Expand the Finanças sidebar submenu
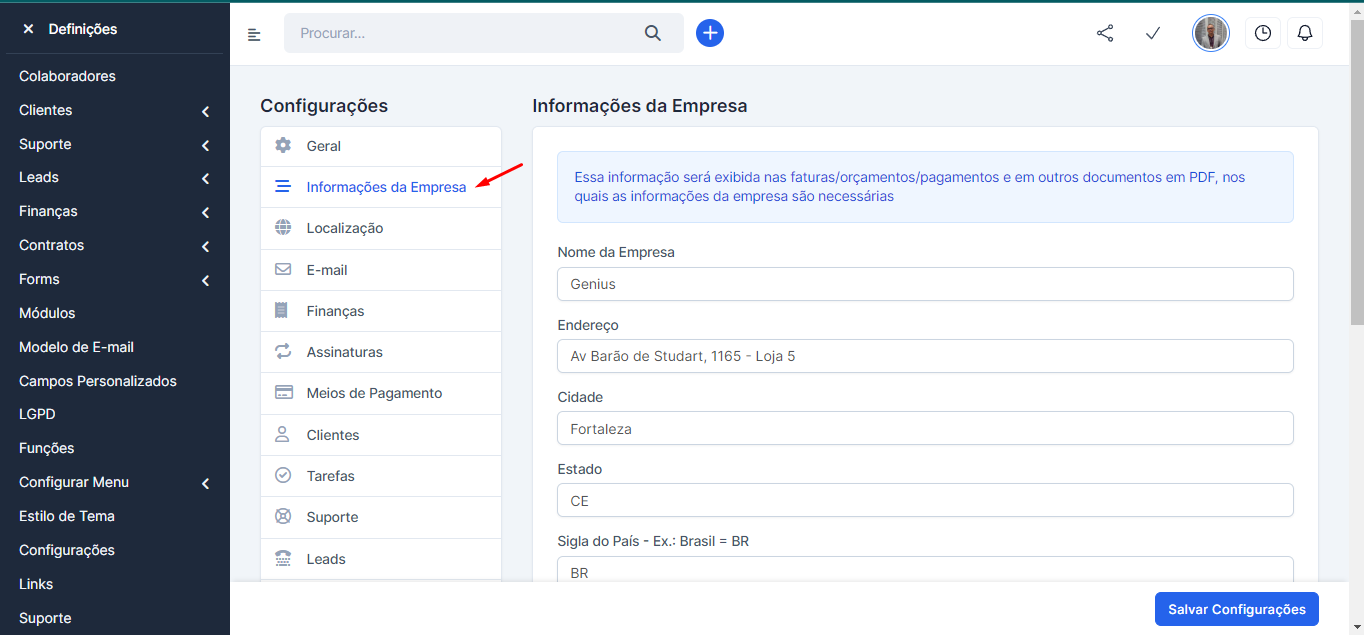This screenshot has height=635, width=1364. 205,212
